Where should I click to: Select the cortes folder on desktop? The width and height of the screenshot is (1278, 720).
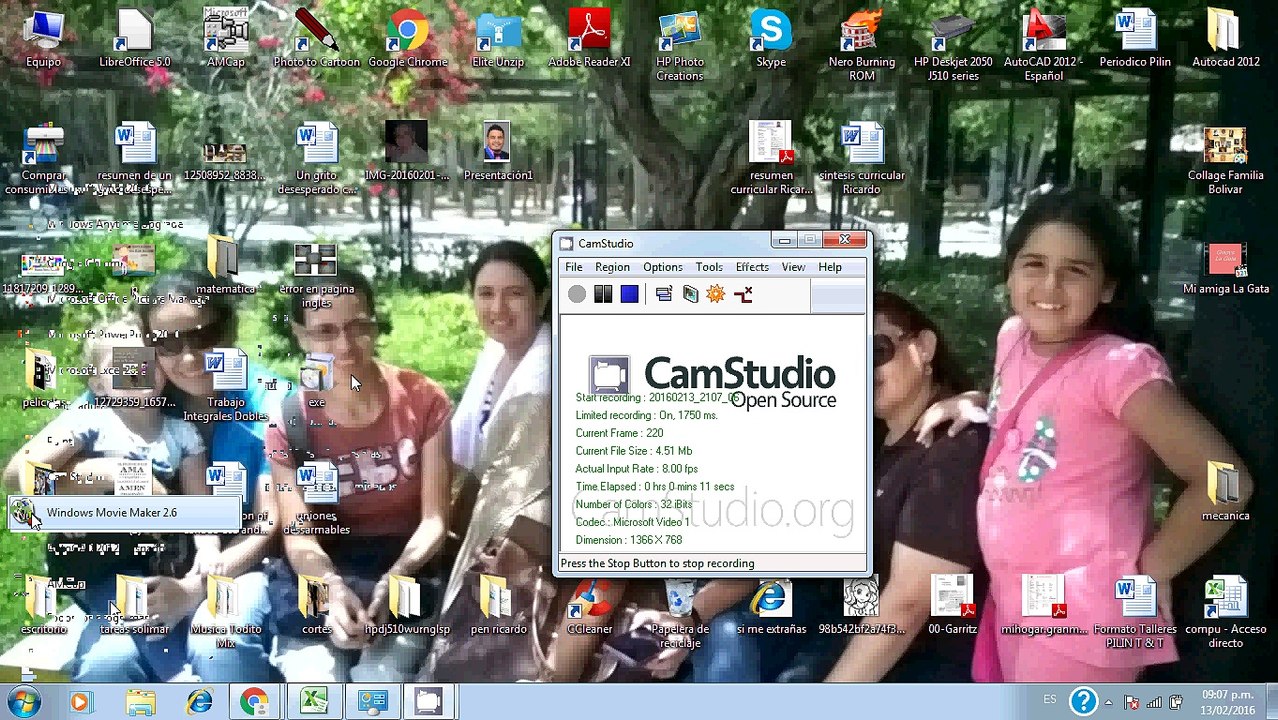tap(317, 606)
